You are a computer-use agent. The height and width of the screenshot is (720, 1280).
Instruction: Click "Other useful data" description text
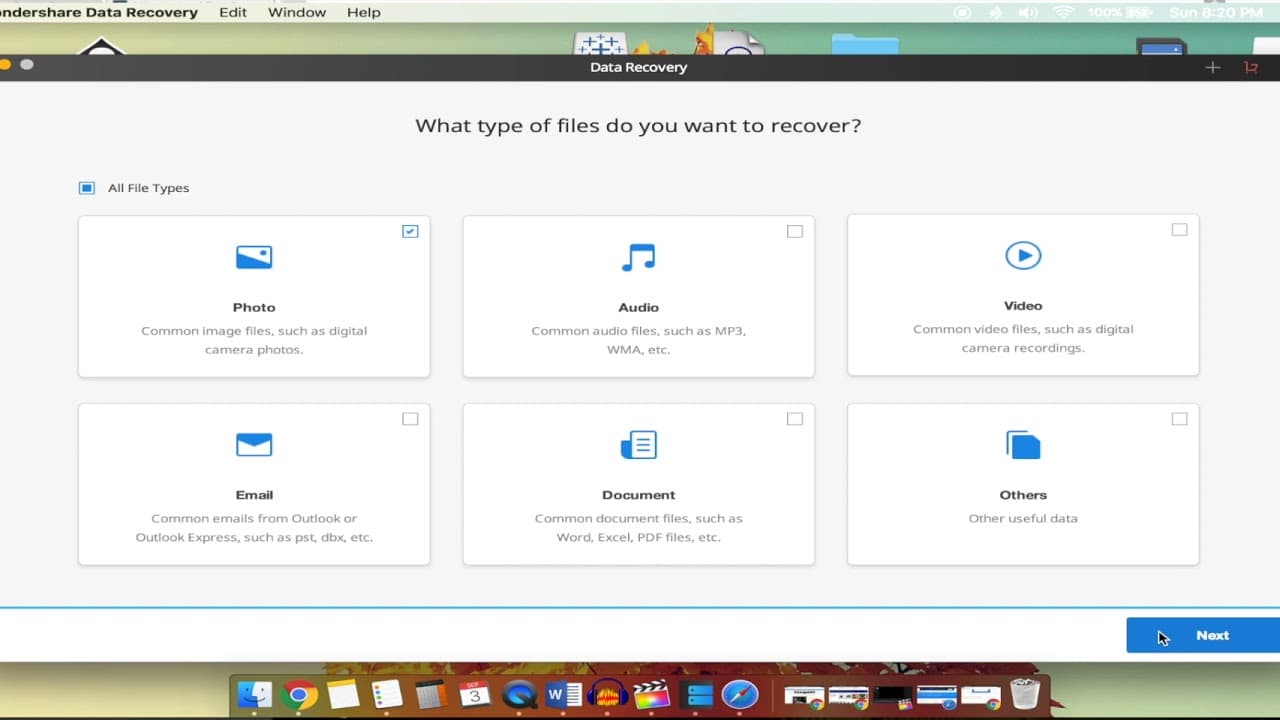click(1023, 518)
